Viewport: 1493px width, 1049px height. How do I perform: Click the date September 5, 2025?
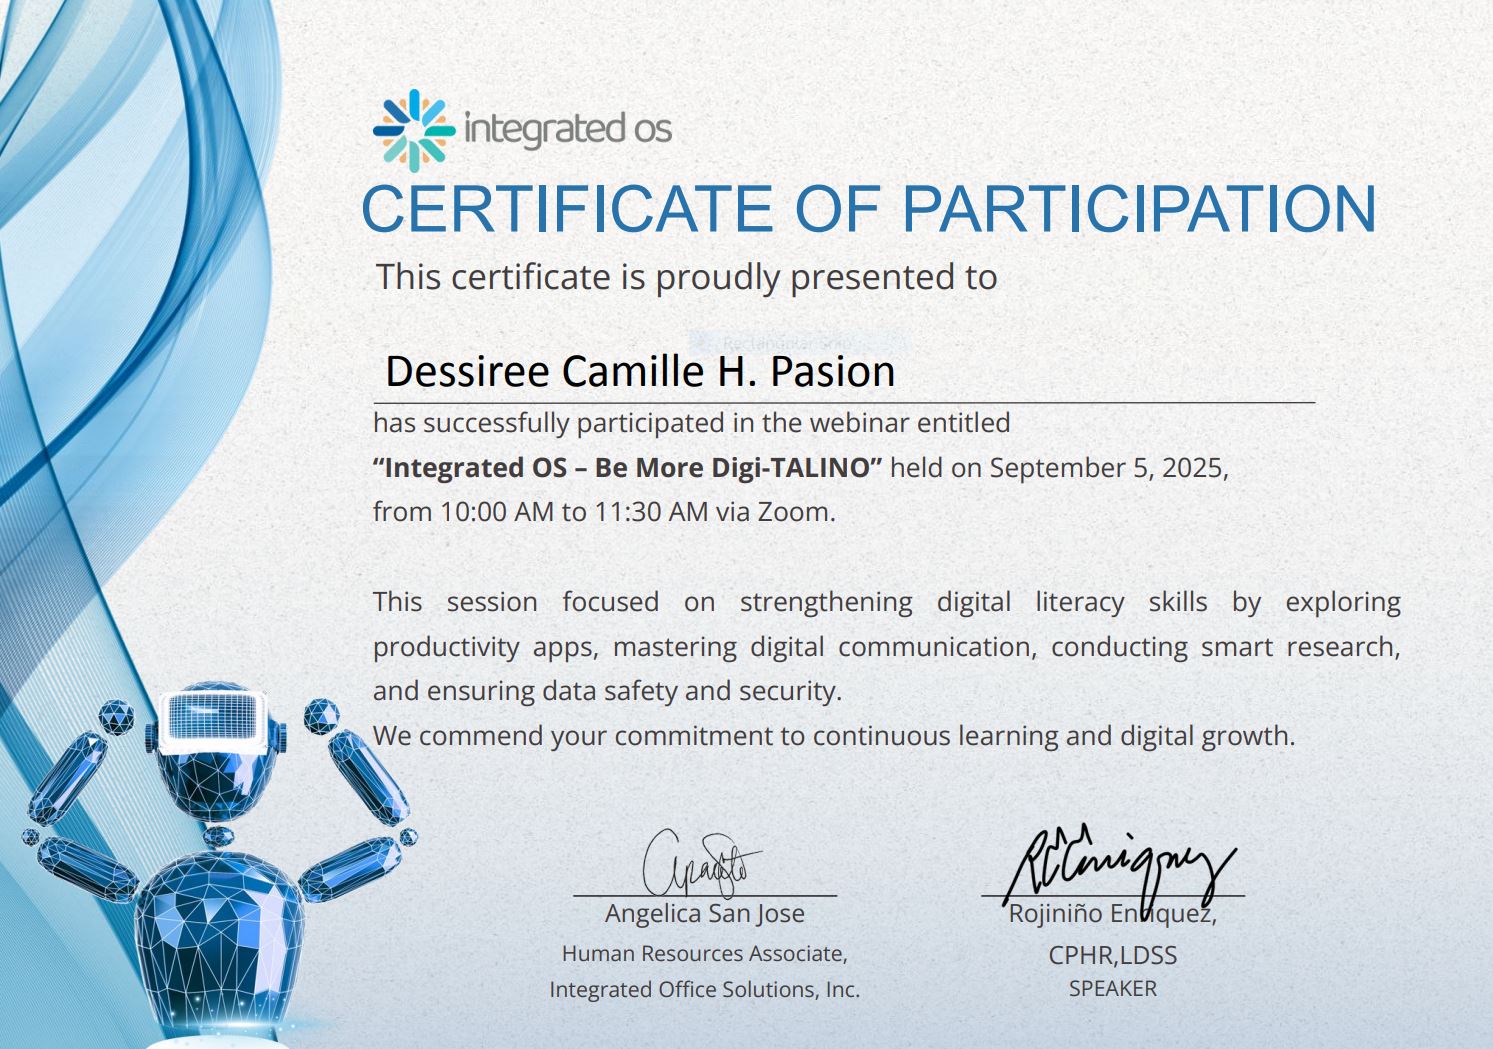point(1106,468)
